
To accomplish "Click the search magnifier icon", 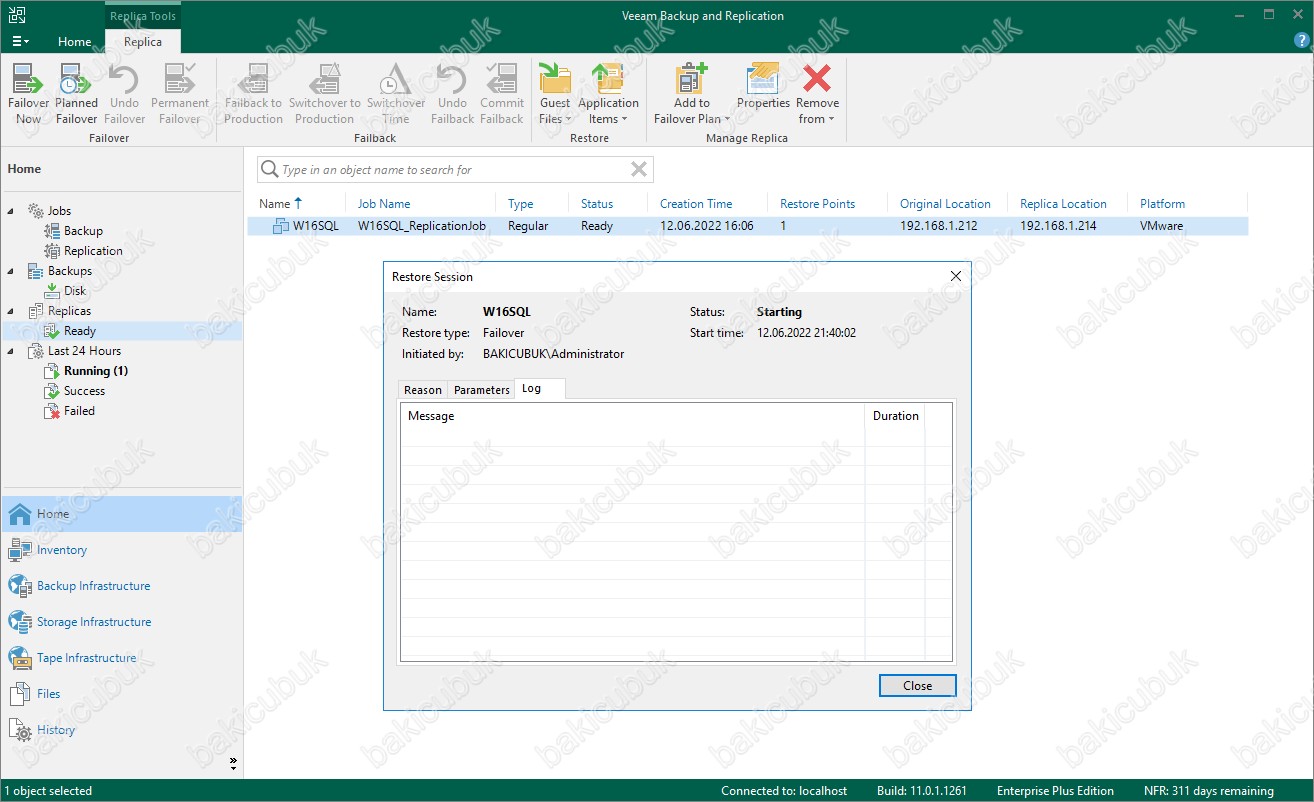I will [x=269, y=170].
